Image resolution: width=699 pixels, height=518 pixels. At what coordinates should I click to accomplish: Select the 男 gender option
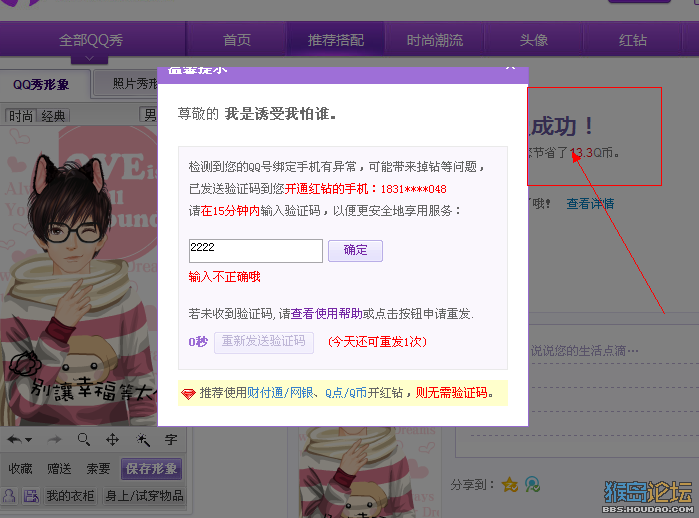[x=149, y=115]
